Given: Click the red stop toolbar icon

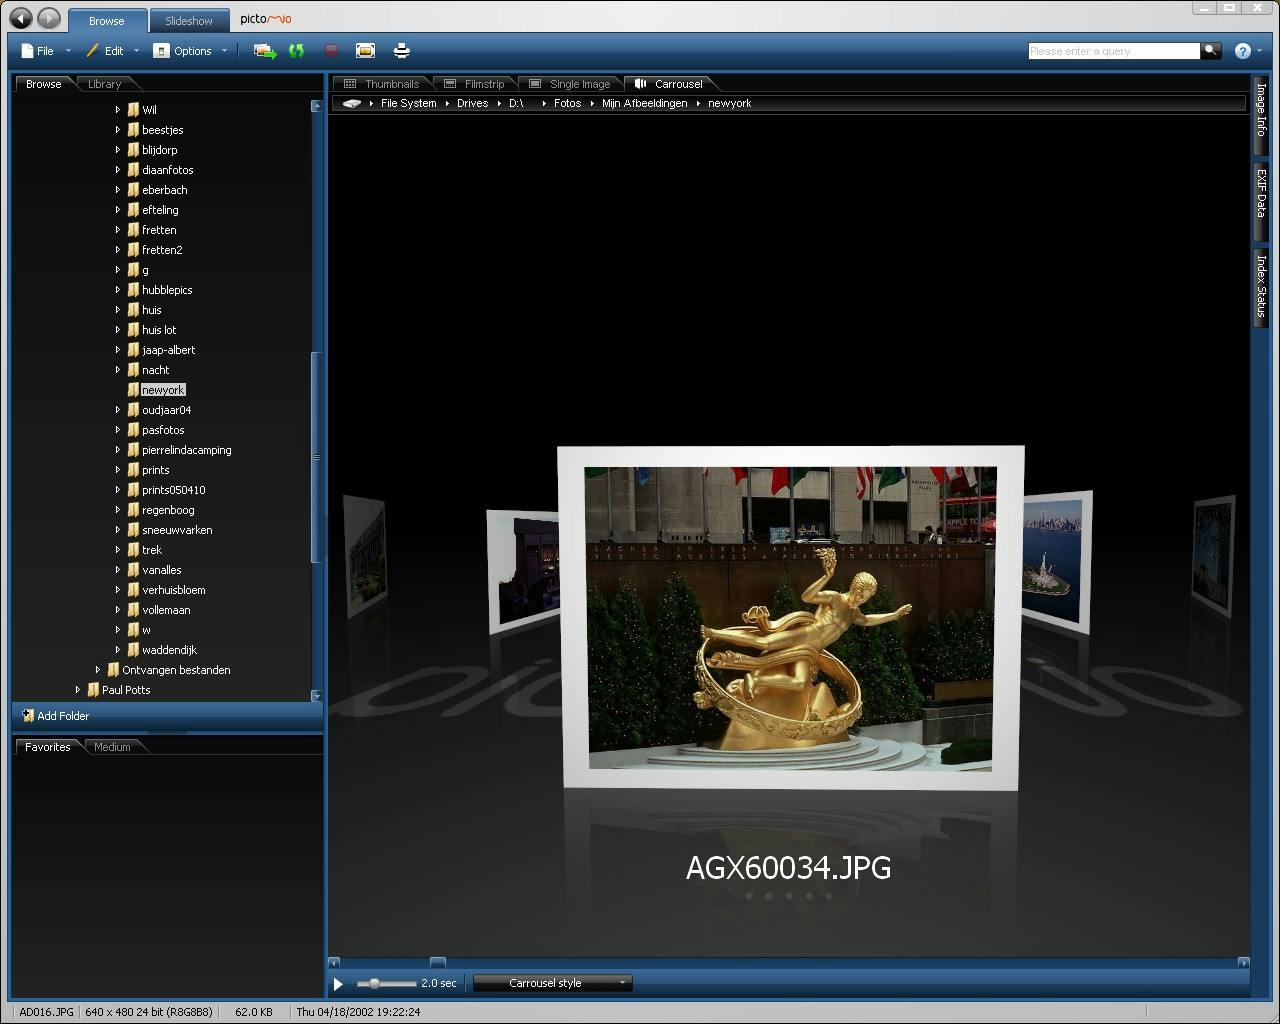Looking at the screenshot, I should pos(331,51).
